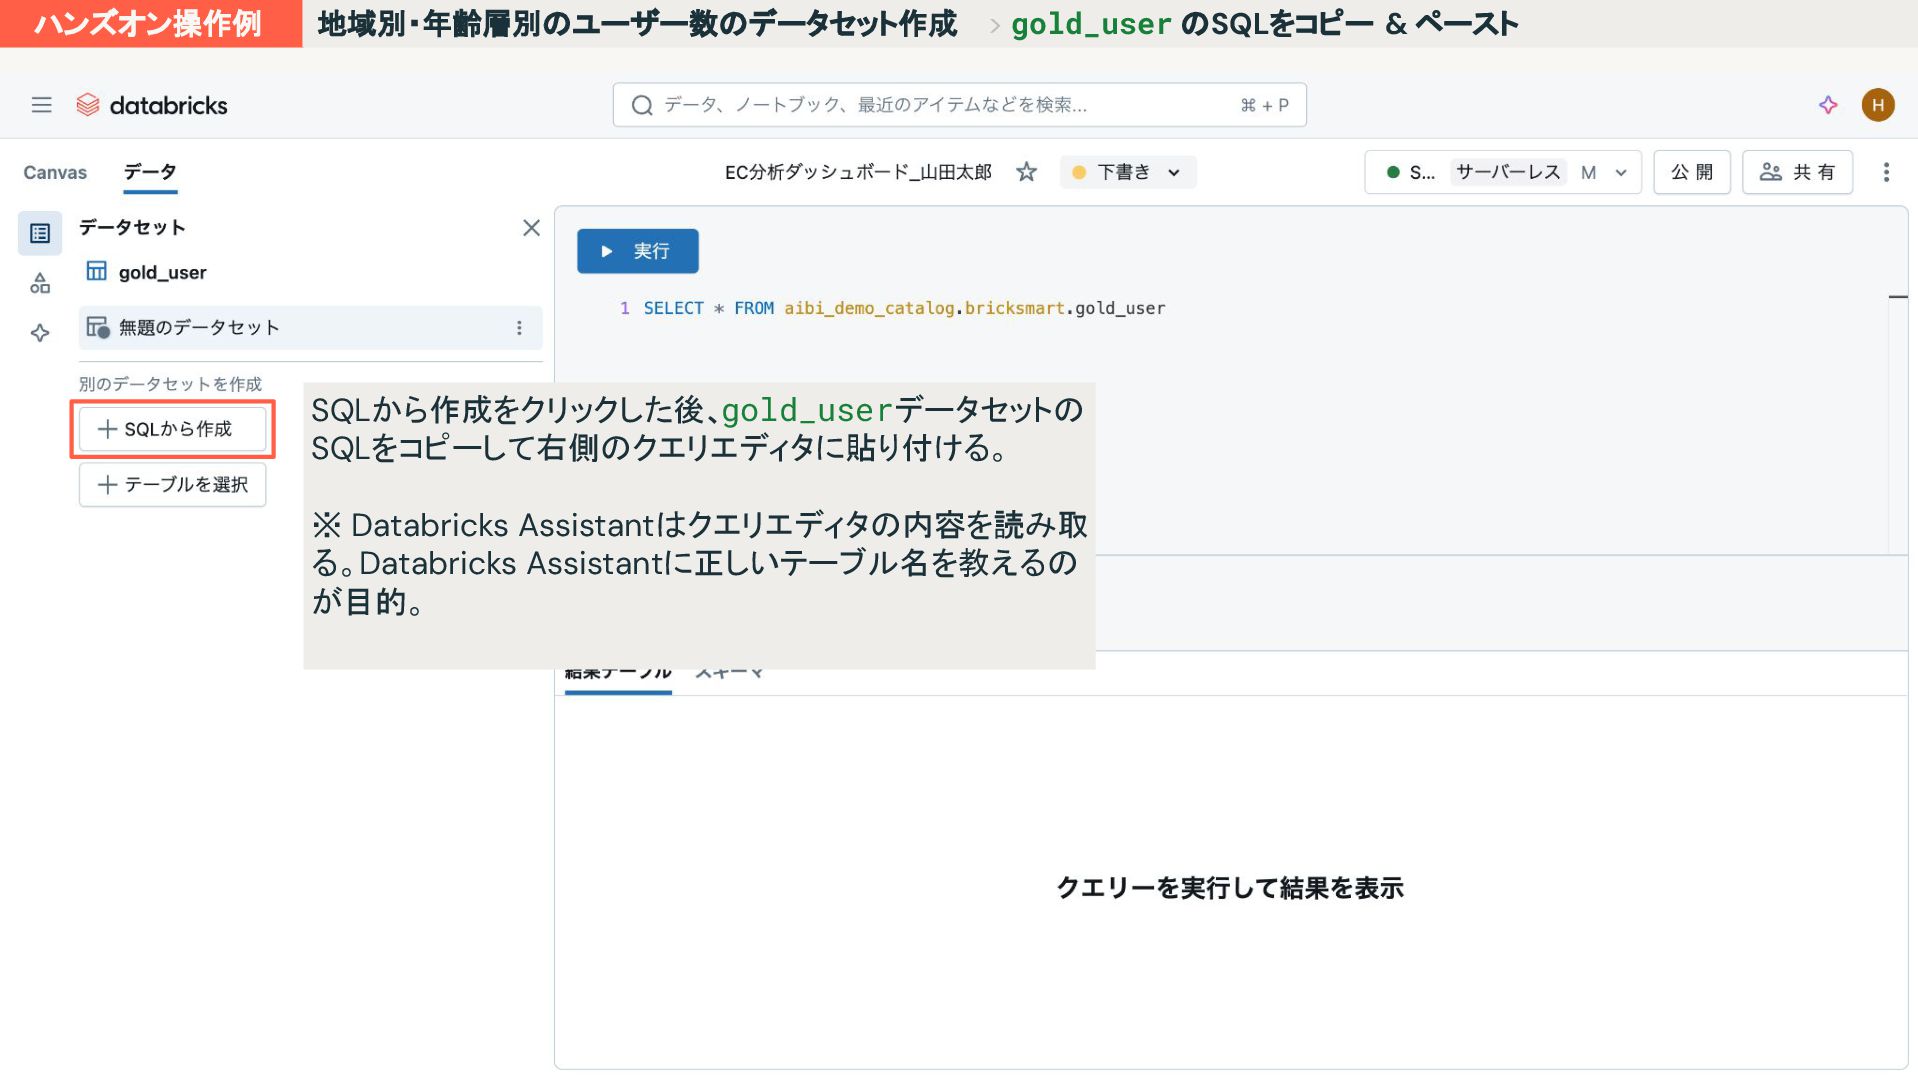Open the スキーマ tab
The width and height of the screenshot is (1918, 1080).
pos(729,673)
